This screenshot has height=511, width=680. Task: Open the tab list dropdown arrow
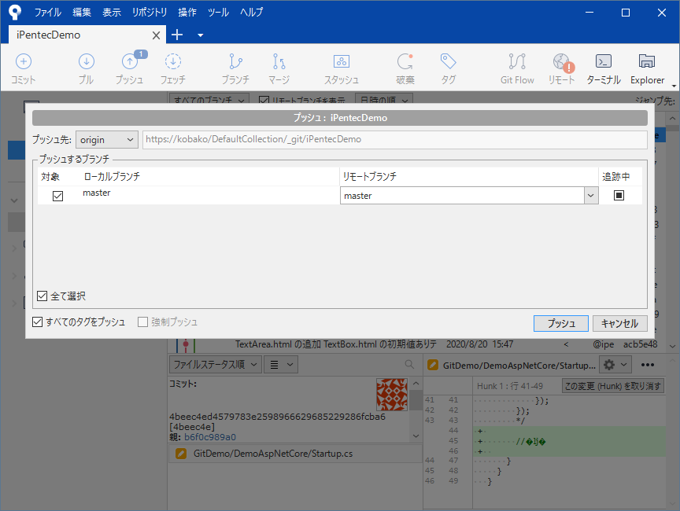tap(200, 35)
